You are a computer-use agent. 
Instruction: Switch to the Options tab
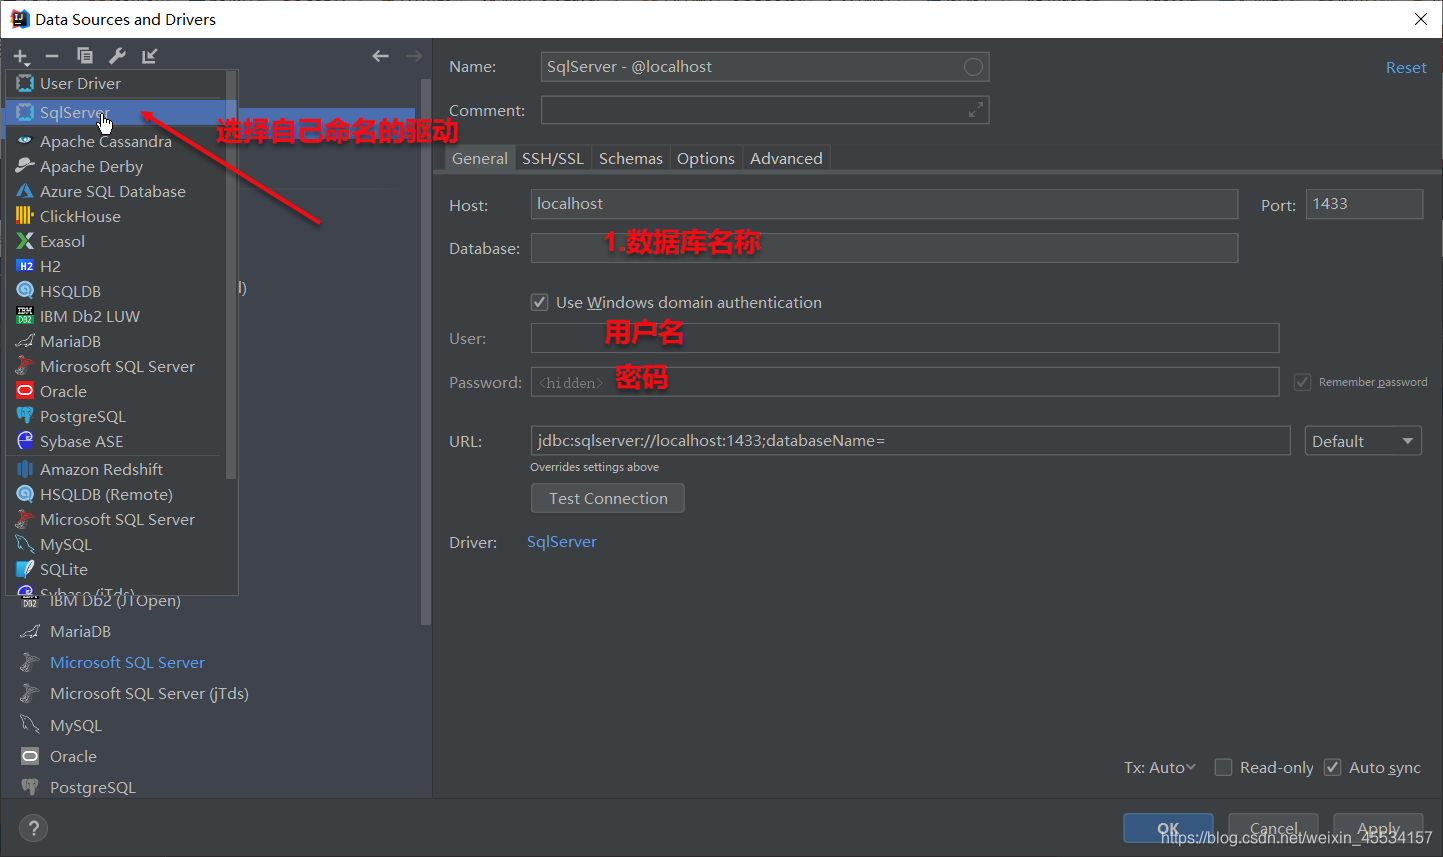pos(706,158)
